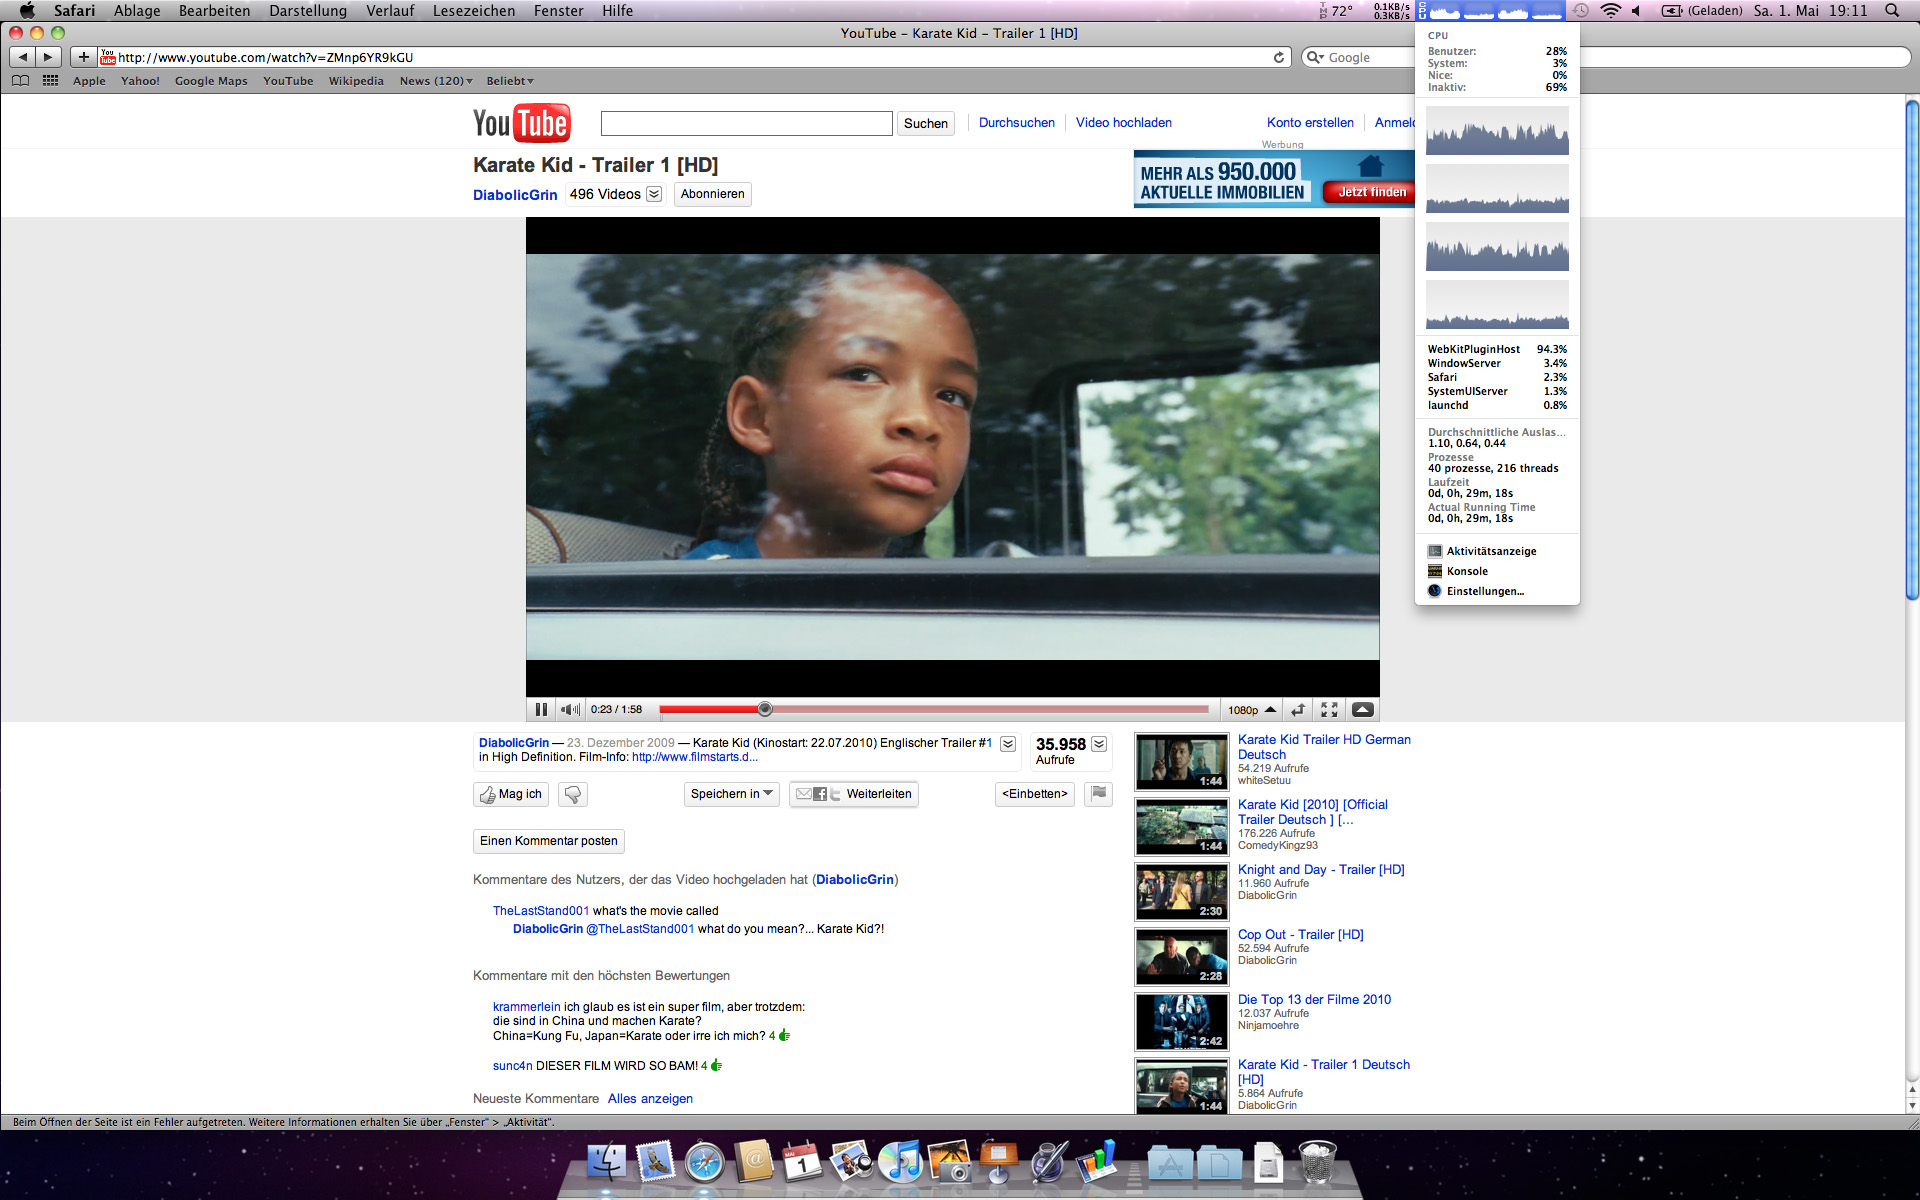
Task: Expand the video description arrow
Action: click(x=1008, y=744)
